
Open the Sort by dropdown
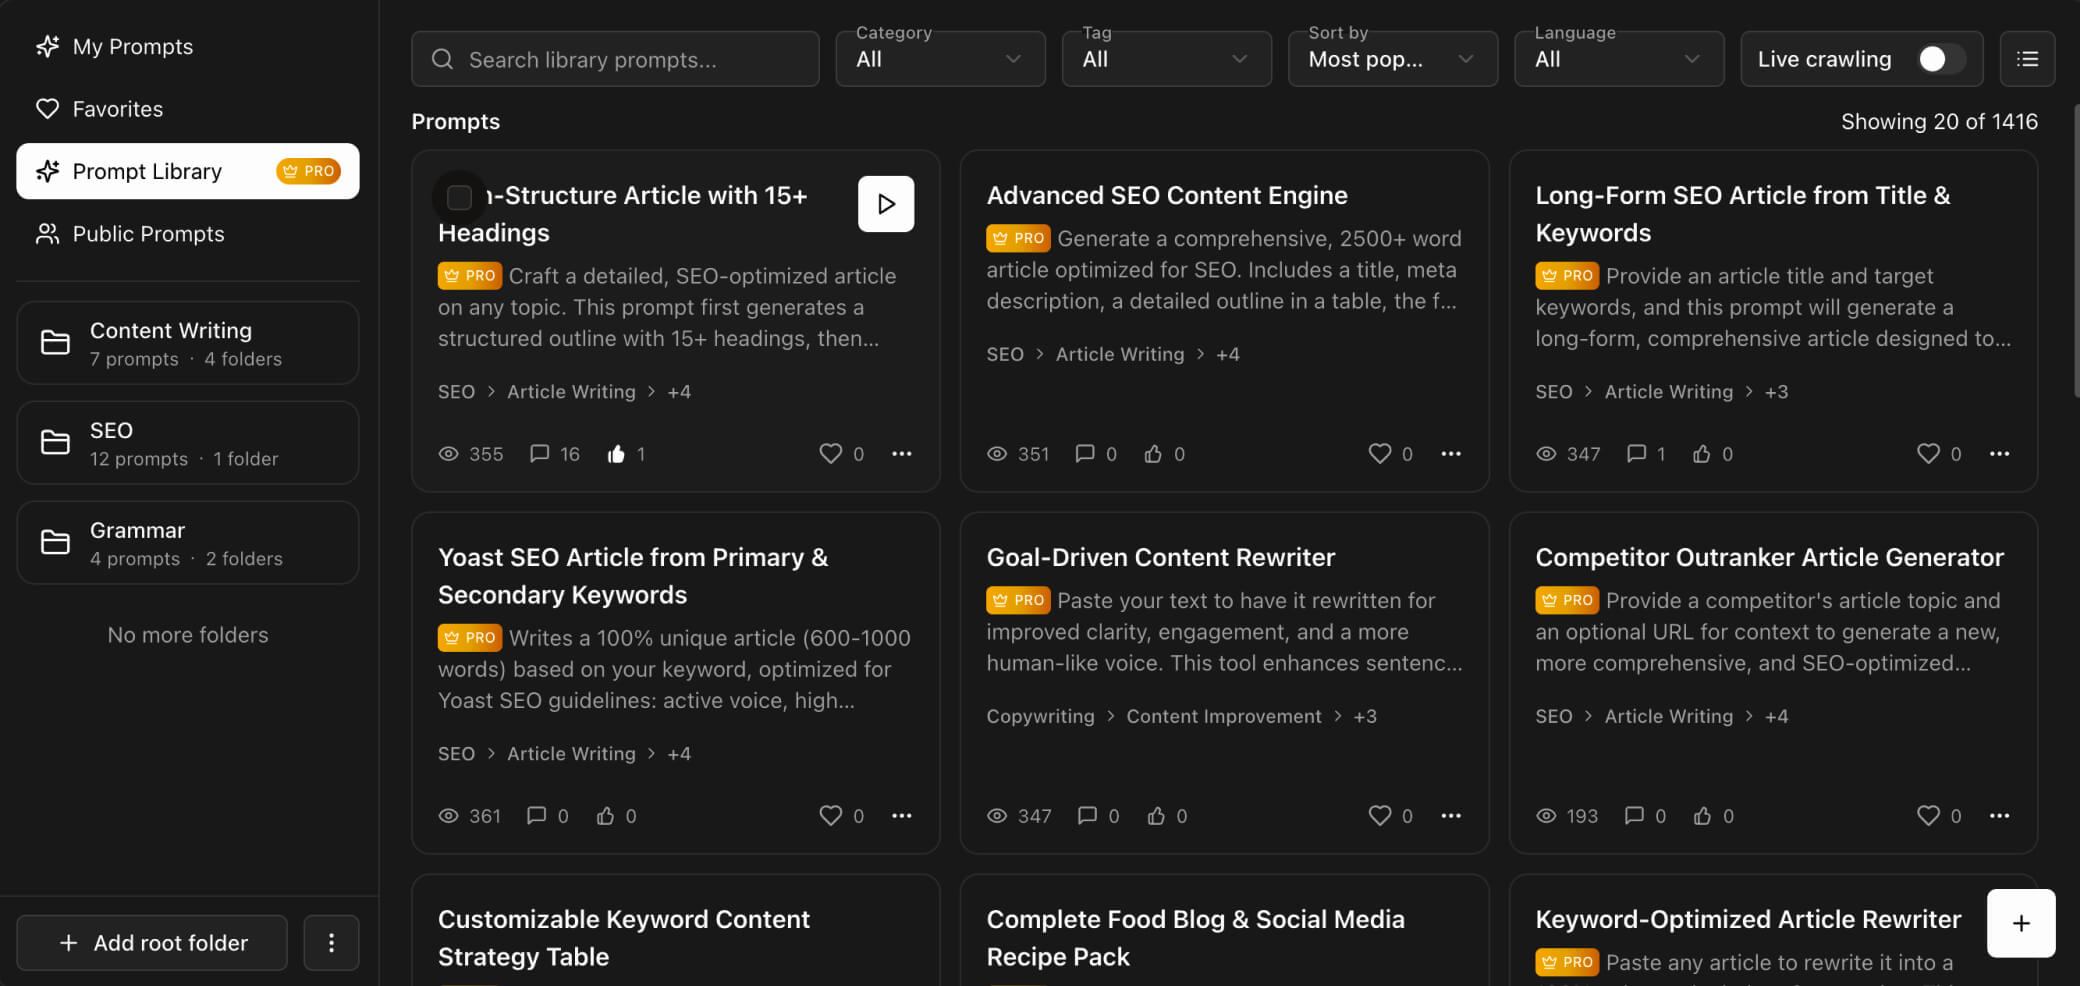point(1393,59)
